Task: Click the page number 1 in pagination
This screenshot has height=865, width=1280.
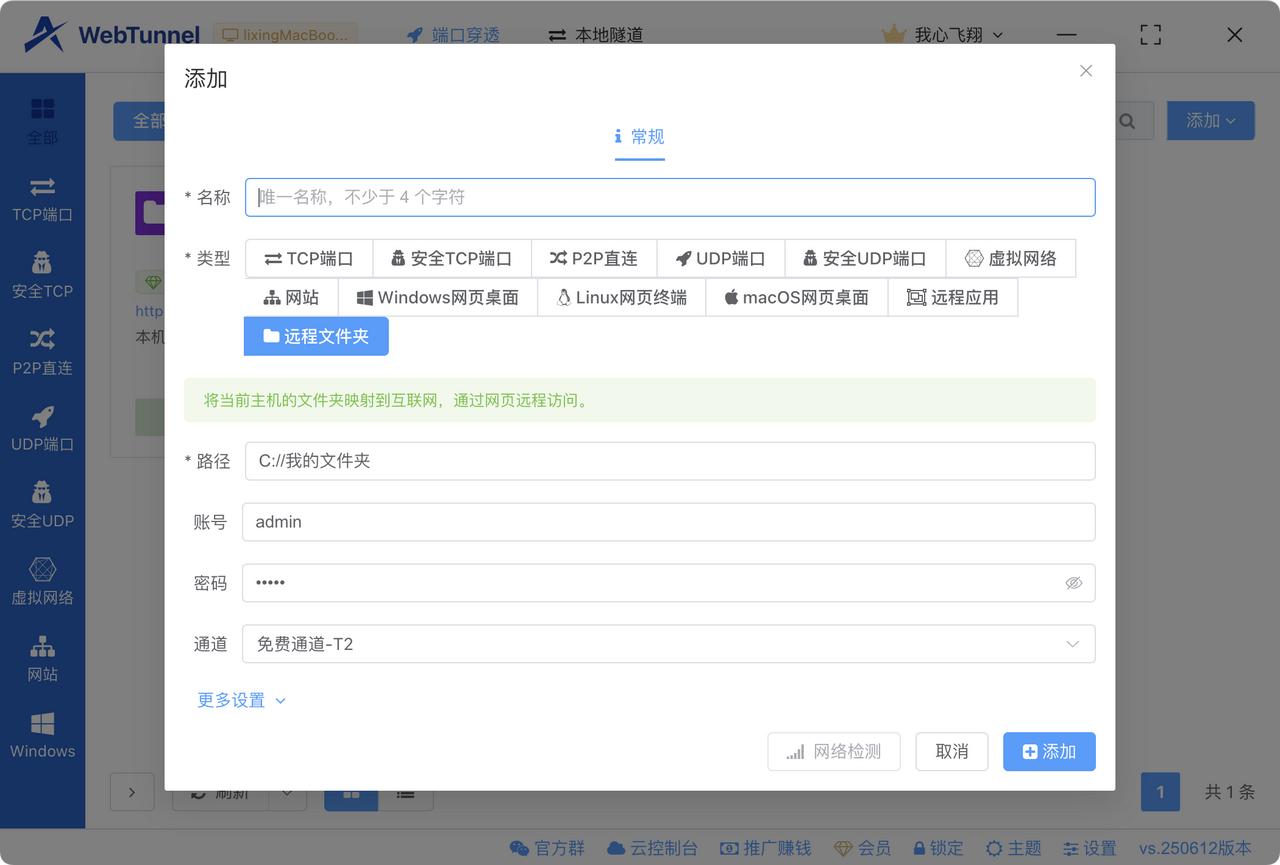Action: [x=1160, y=791]
